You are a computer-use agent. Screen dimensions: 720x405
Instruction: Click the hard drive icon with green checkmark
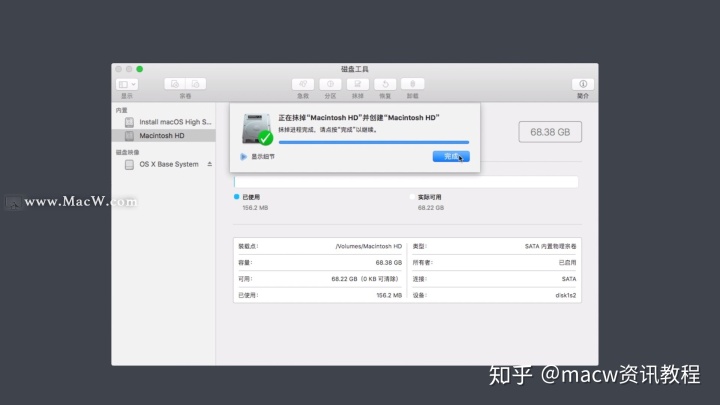click(x=257, y=129)
